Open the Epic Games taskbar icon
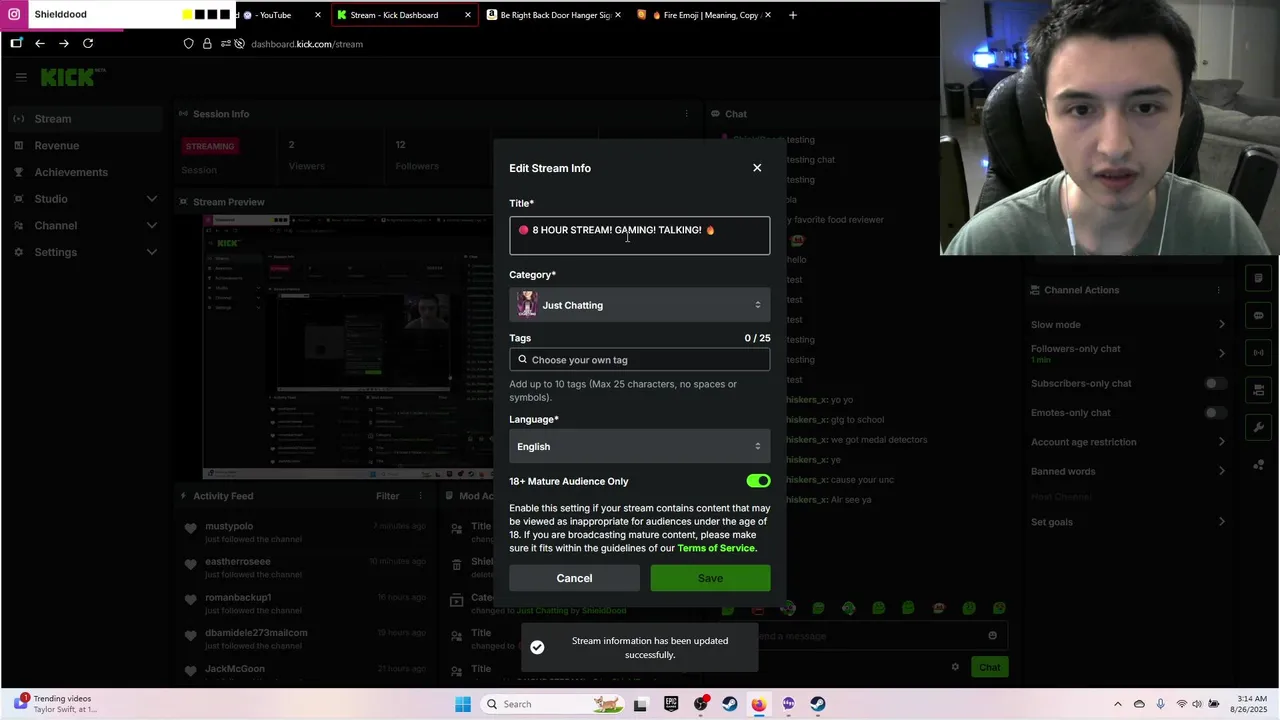 pyautogui.click(x=671, y=704)
